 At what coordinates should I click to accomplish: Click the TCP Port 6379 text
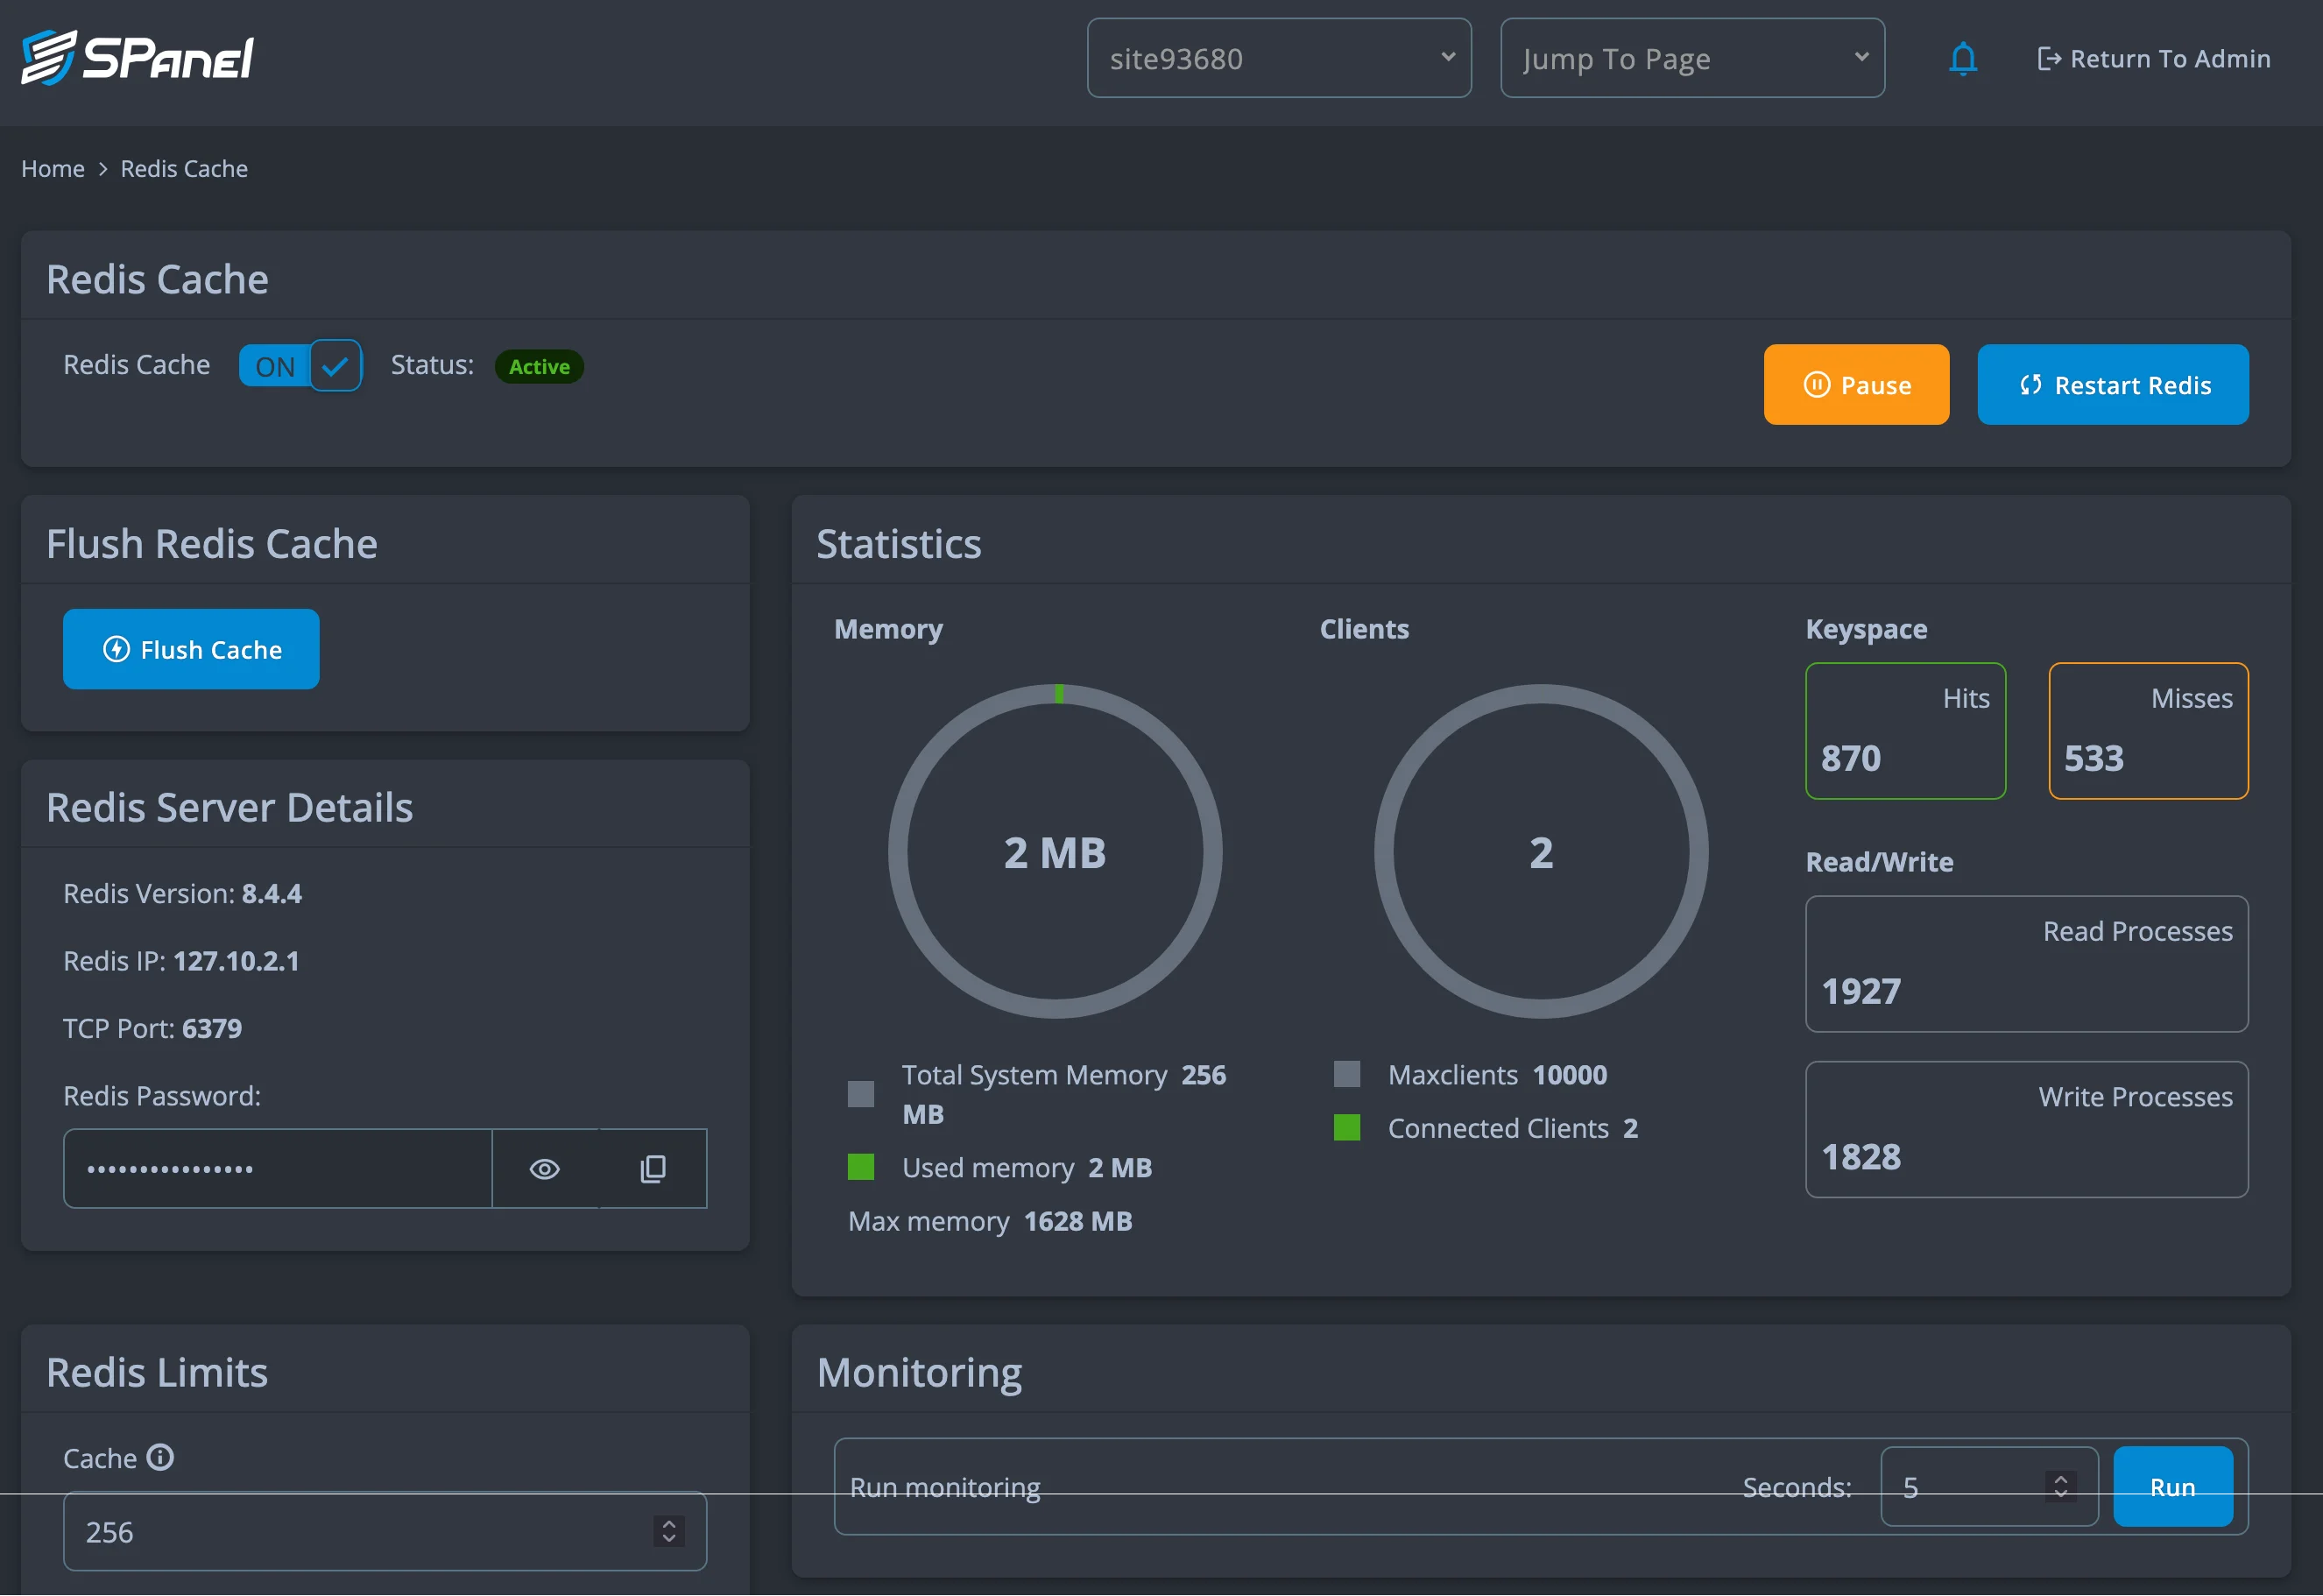click(152, 1028)
